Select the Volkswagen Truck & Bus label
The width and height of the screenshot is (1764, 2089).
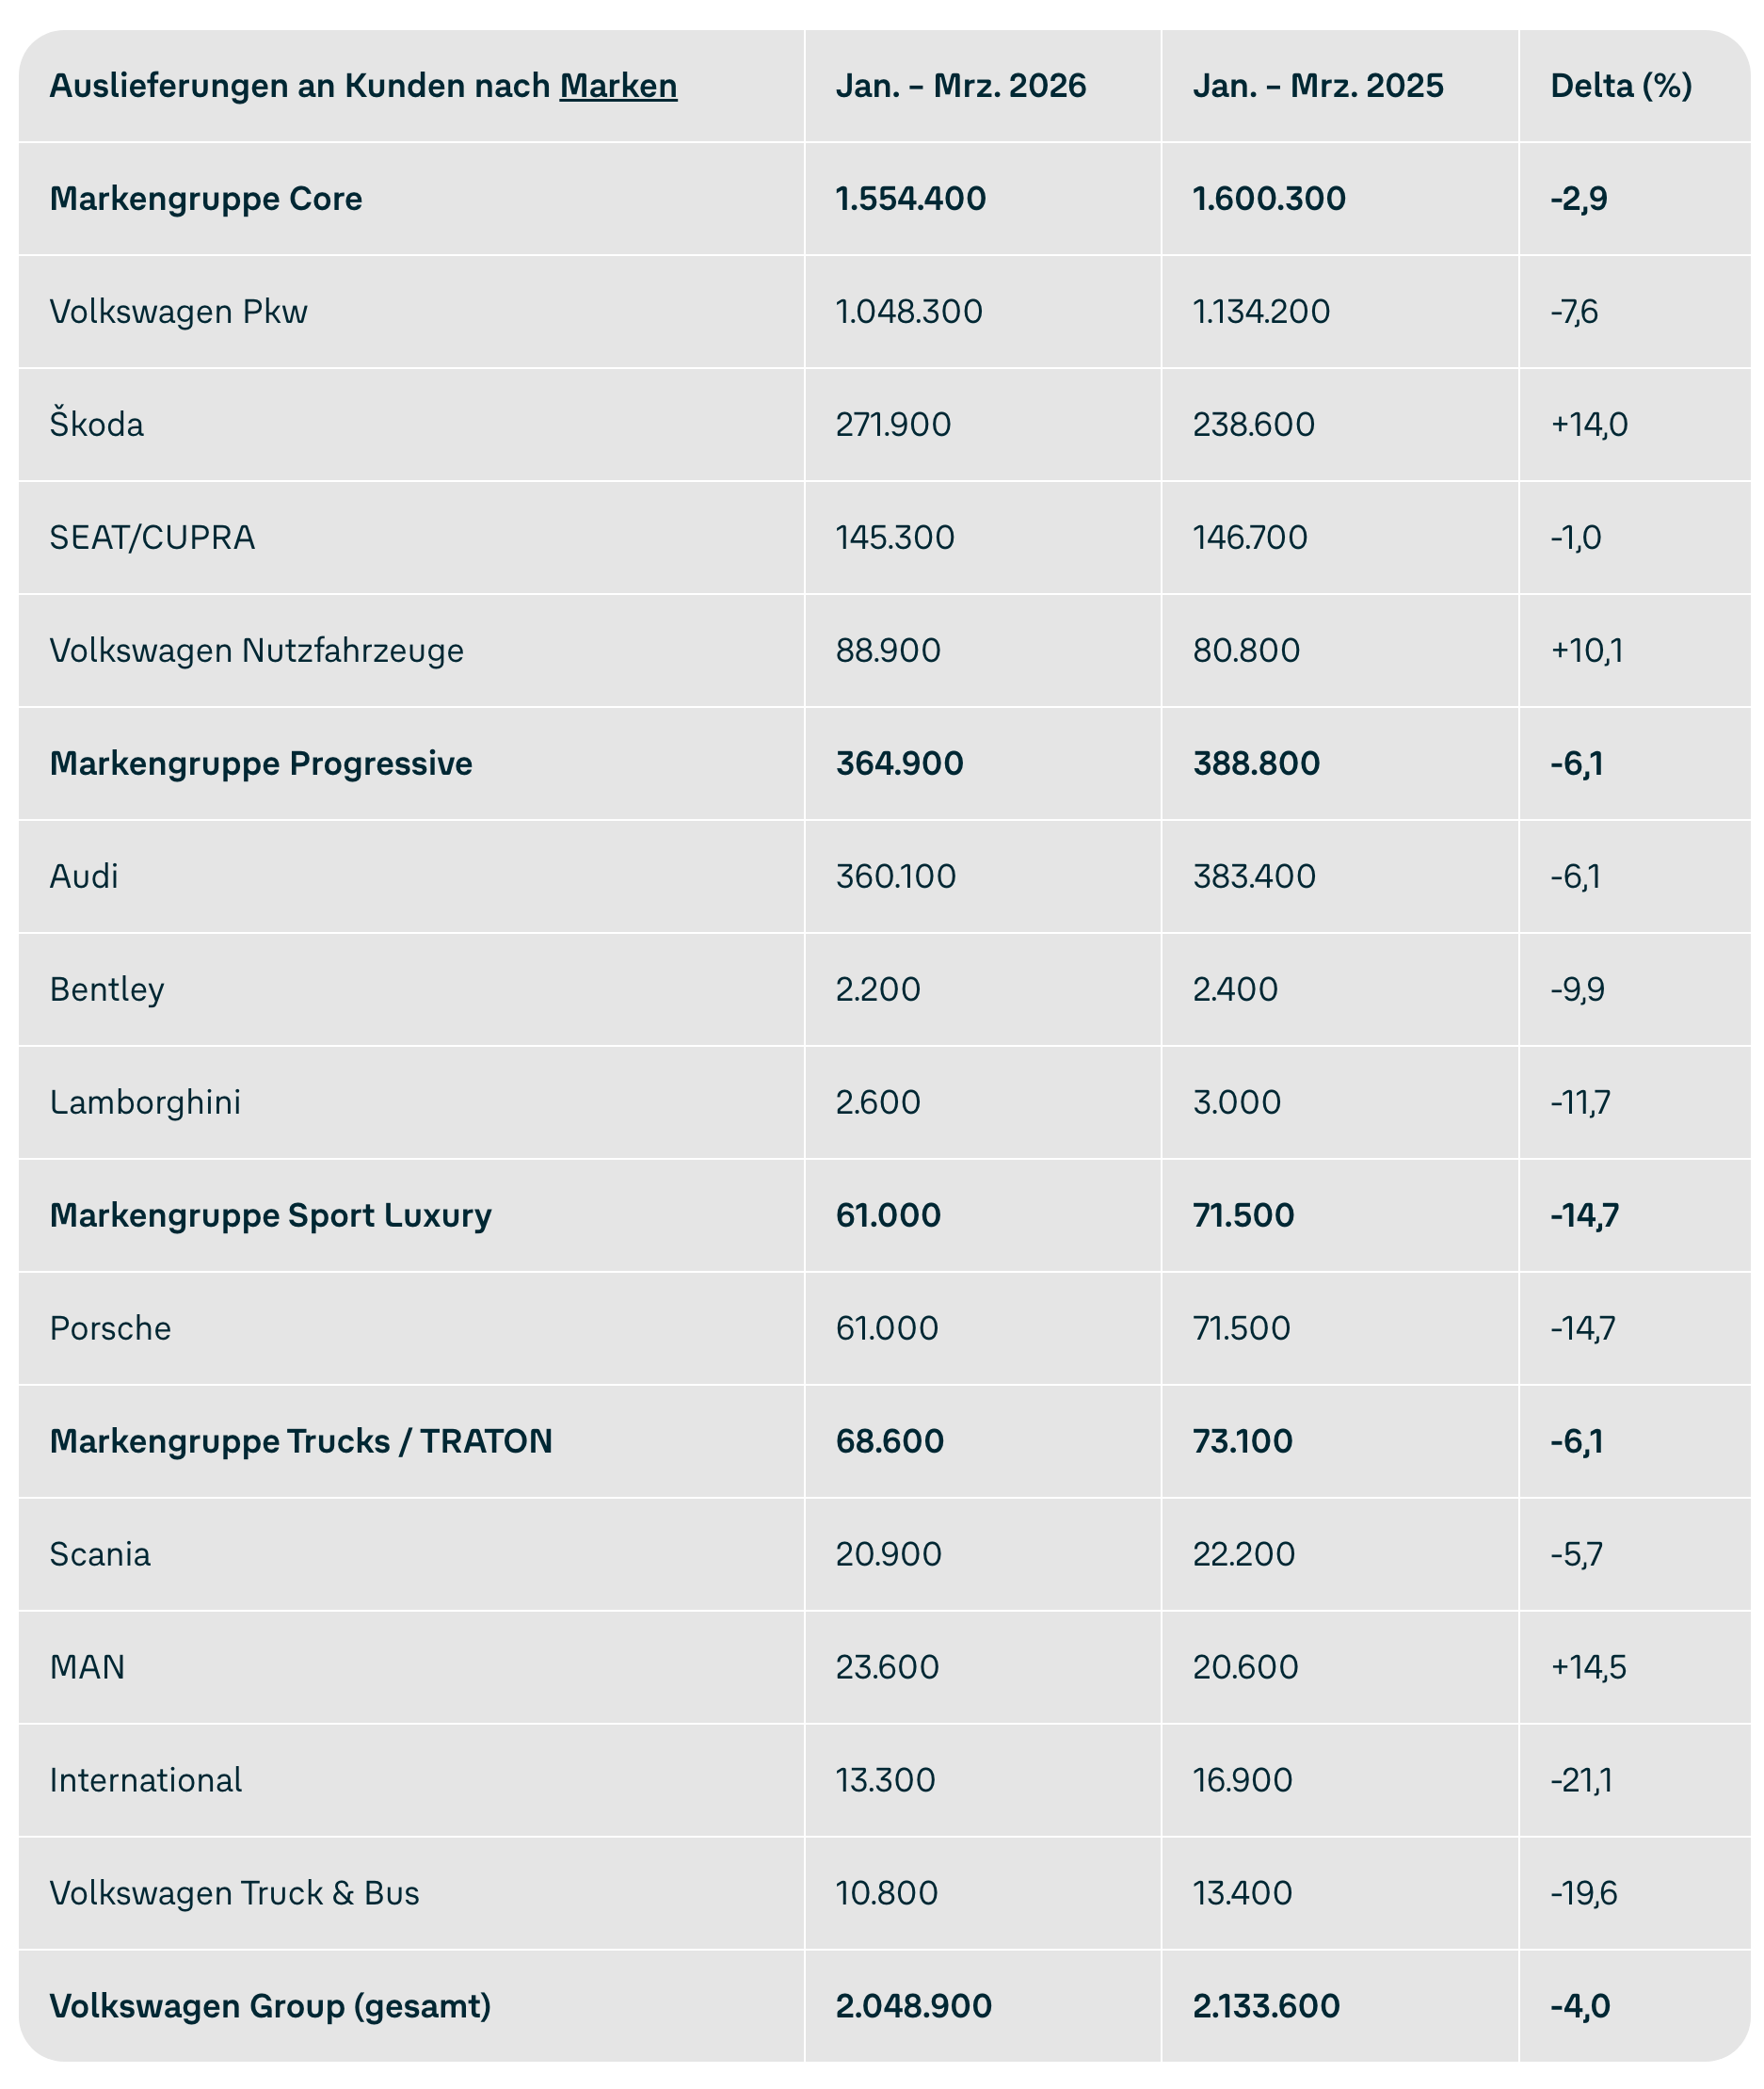234,1894
